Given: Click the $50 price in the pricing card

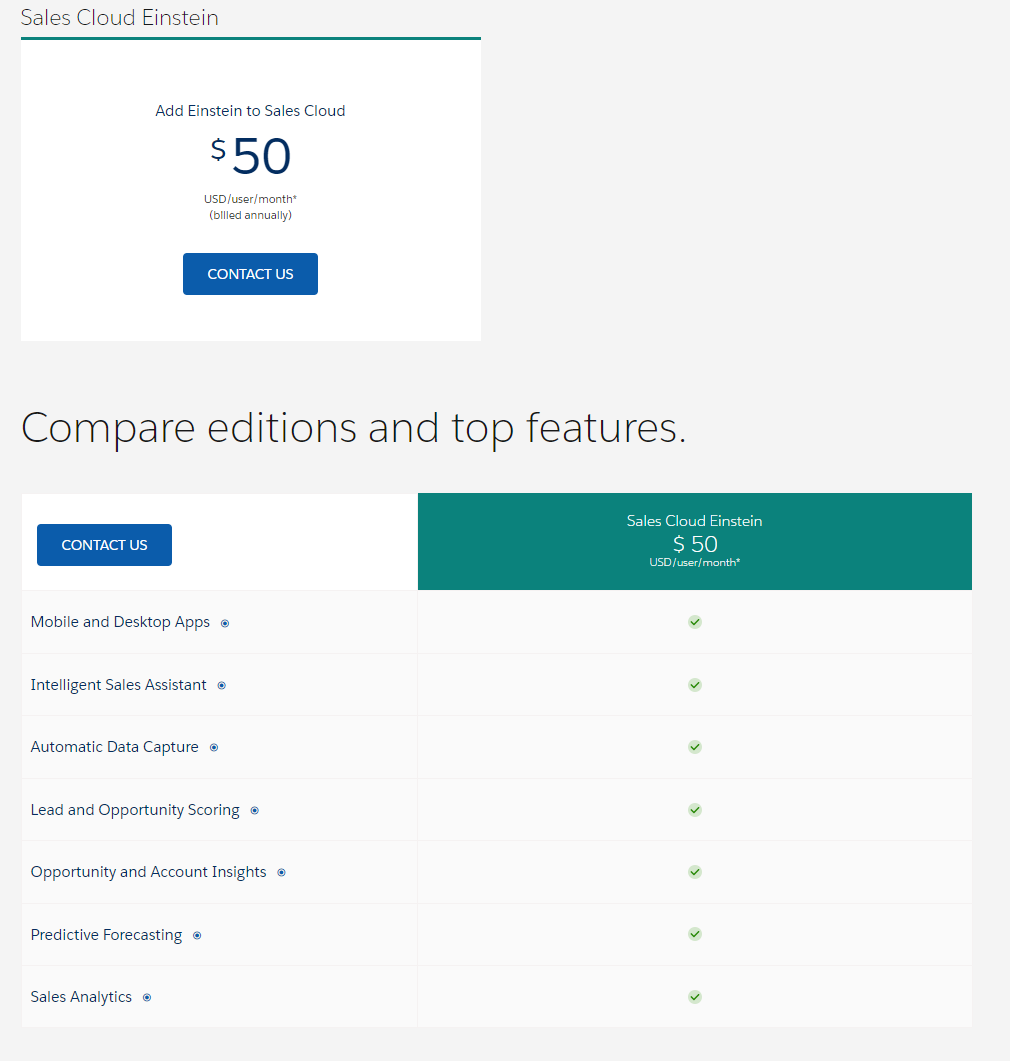Looking at the screenshot, I should 250,155.
